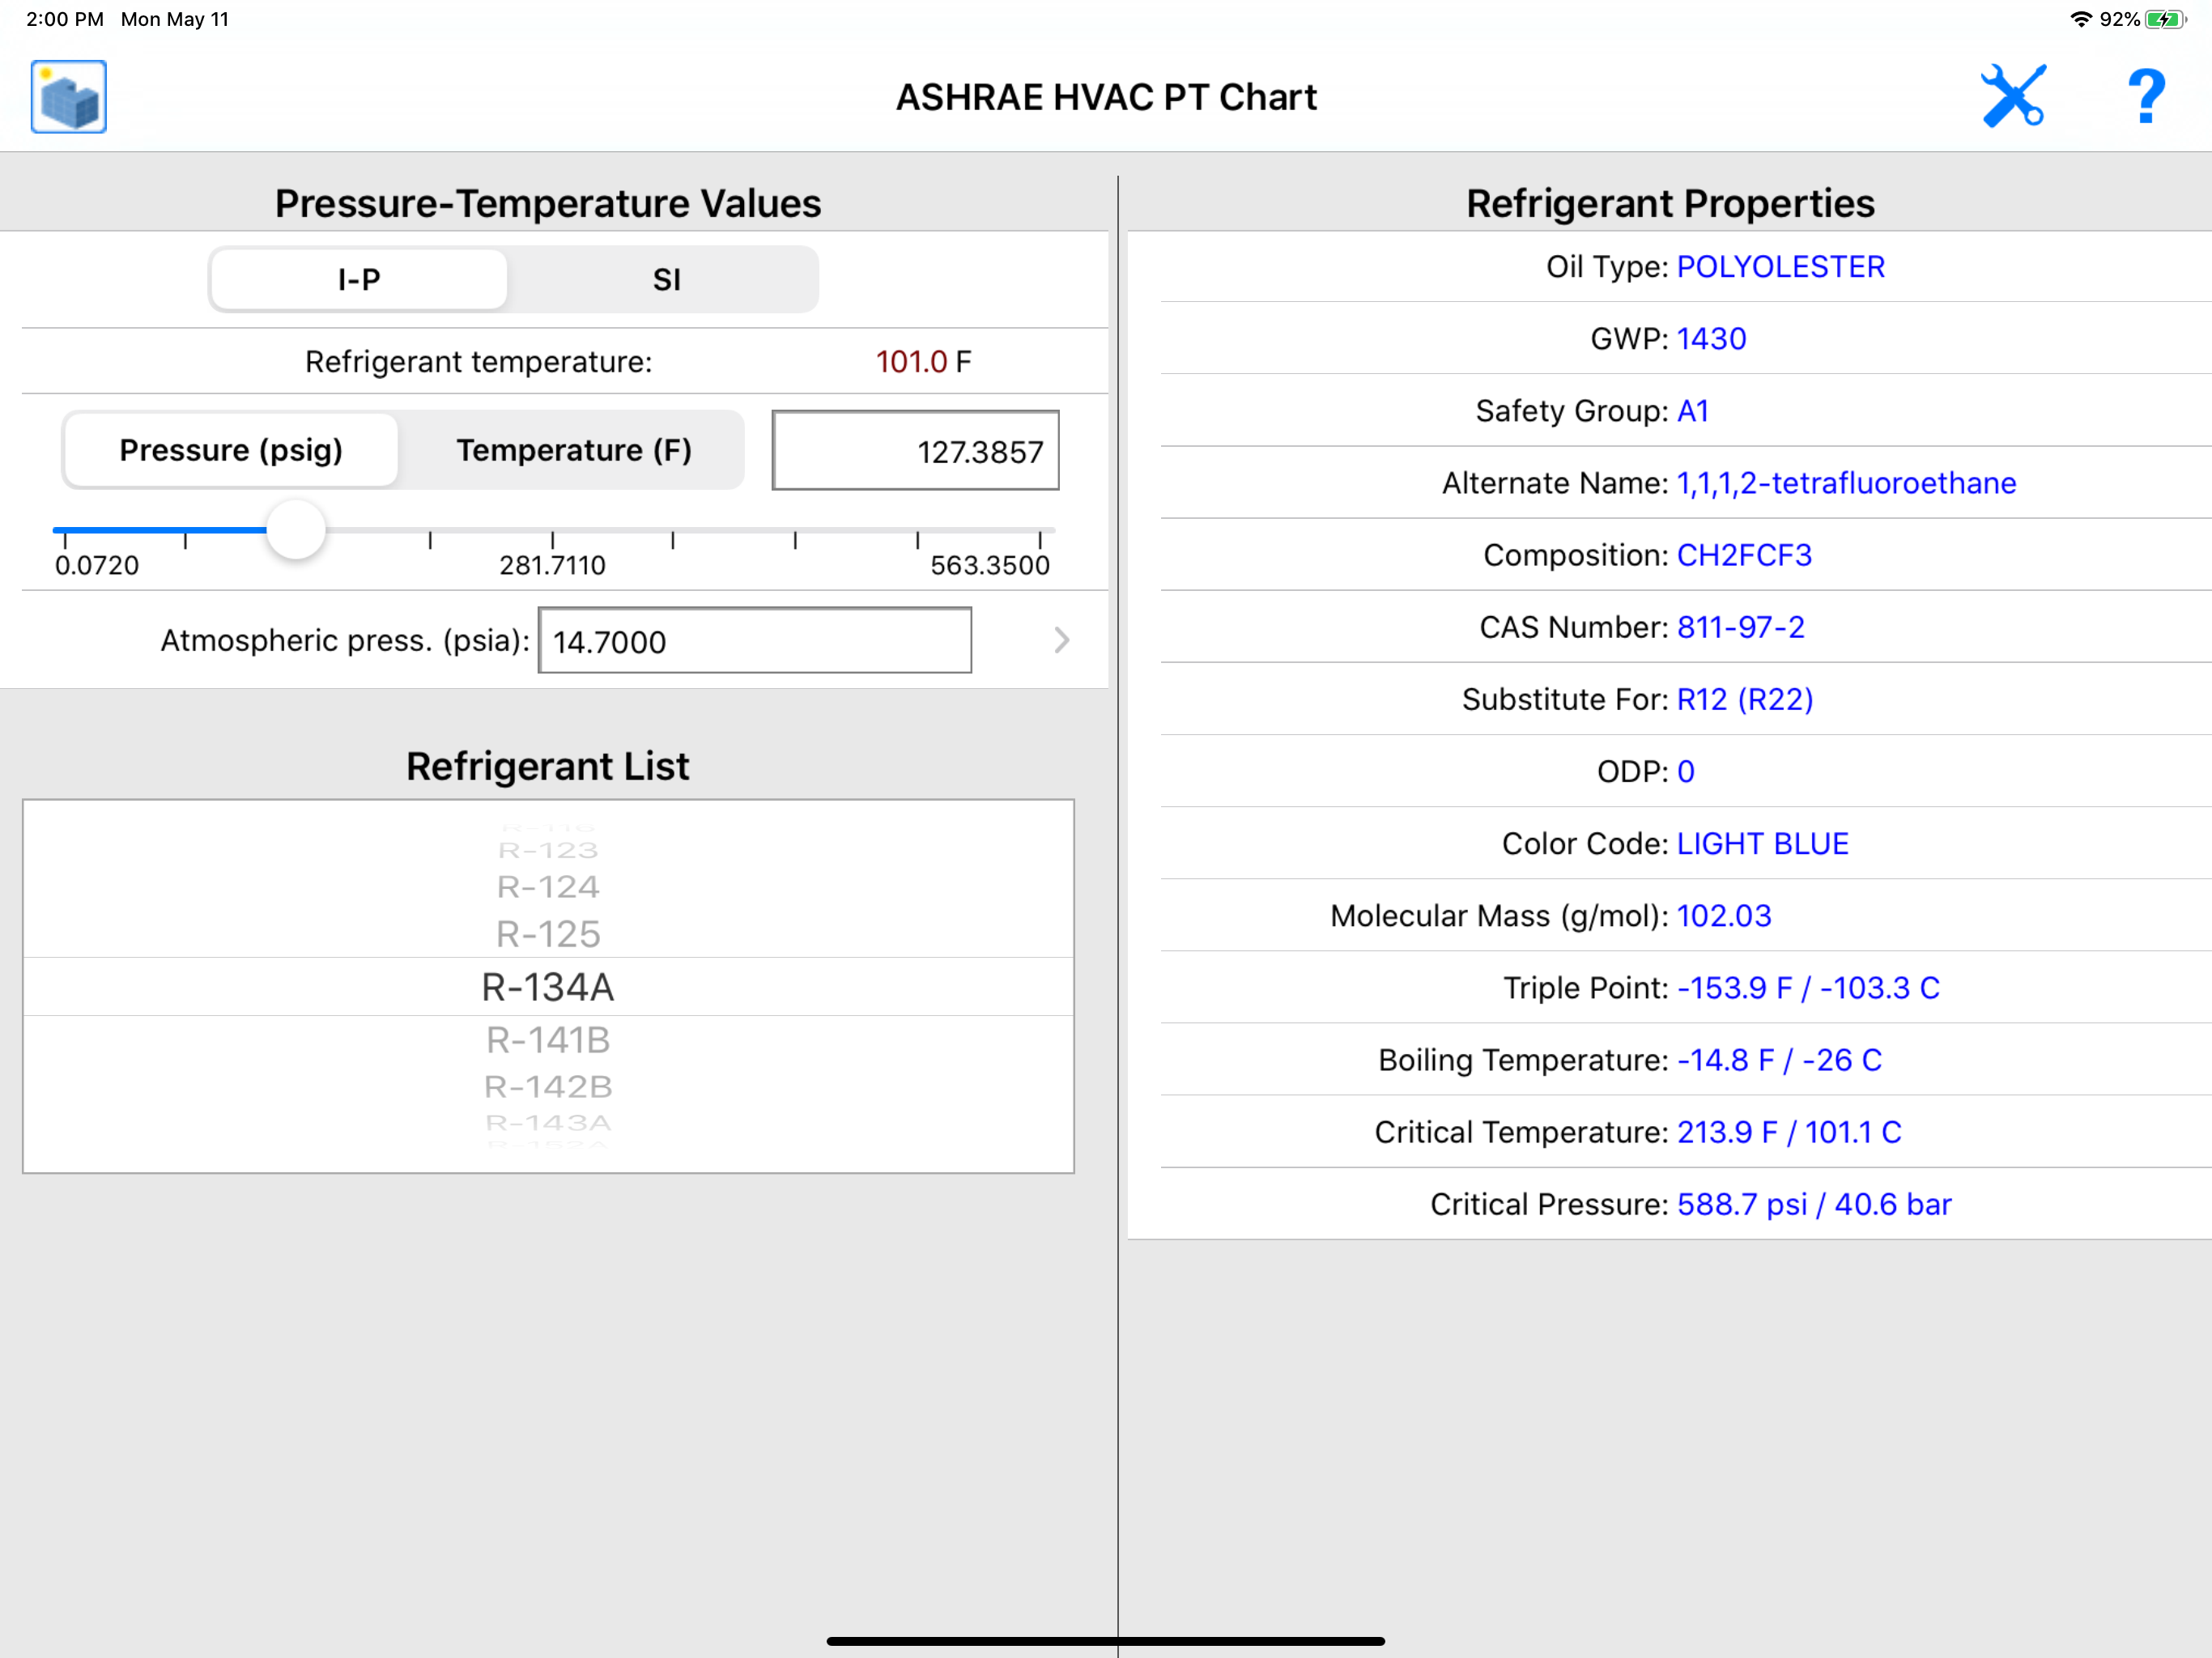Click the status bar date Mon May 11
Screen dimensions: 2212x1658
coord(175,19)
